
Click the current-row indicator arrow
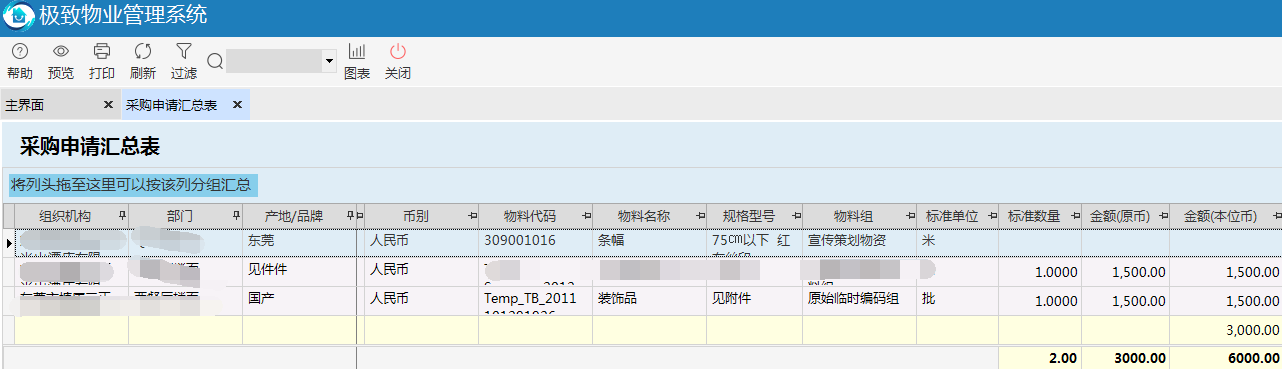pyautogui.click(x=9, y=243)
